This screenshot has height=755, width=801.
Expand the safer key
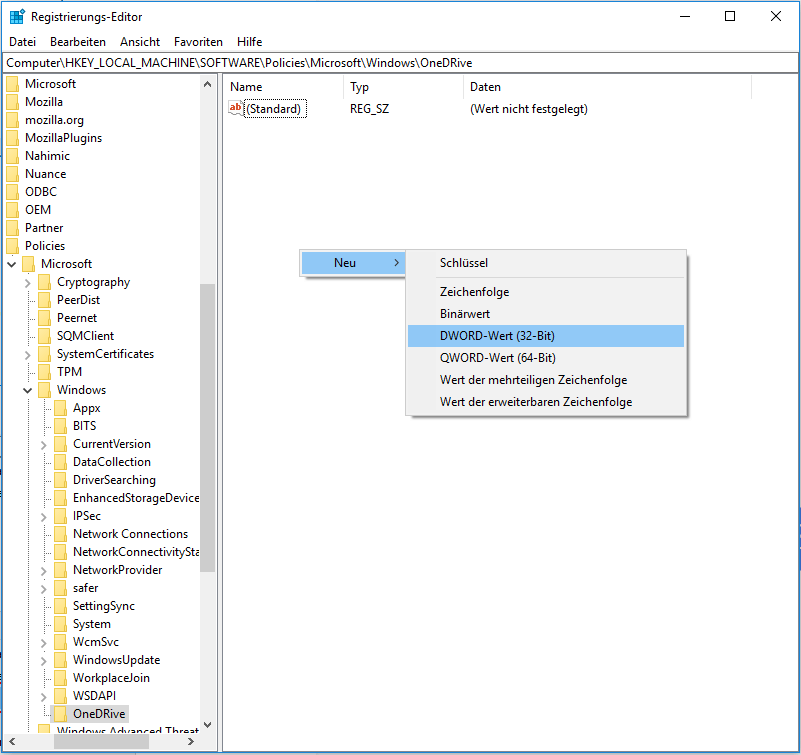point(43,588)
